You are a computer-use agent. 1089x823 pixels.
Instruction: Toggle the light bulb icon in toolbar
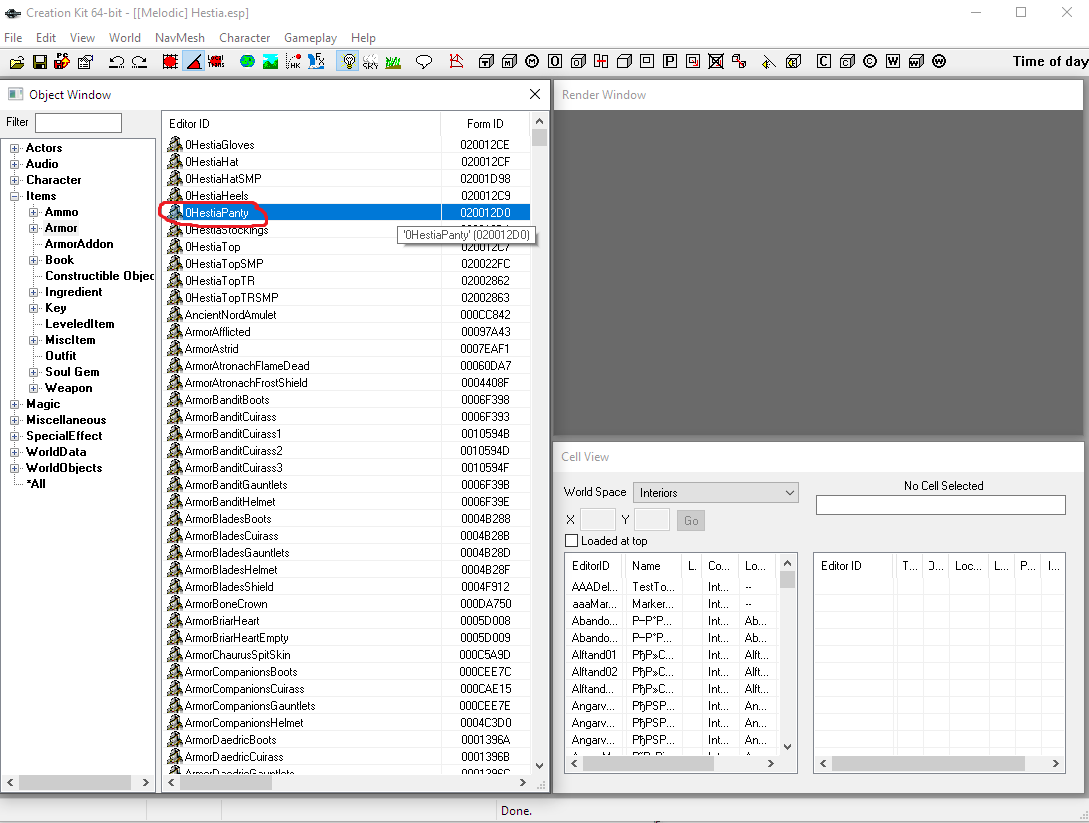(x=348, y=62)
